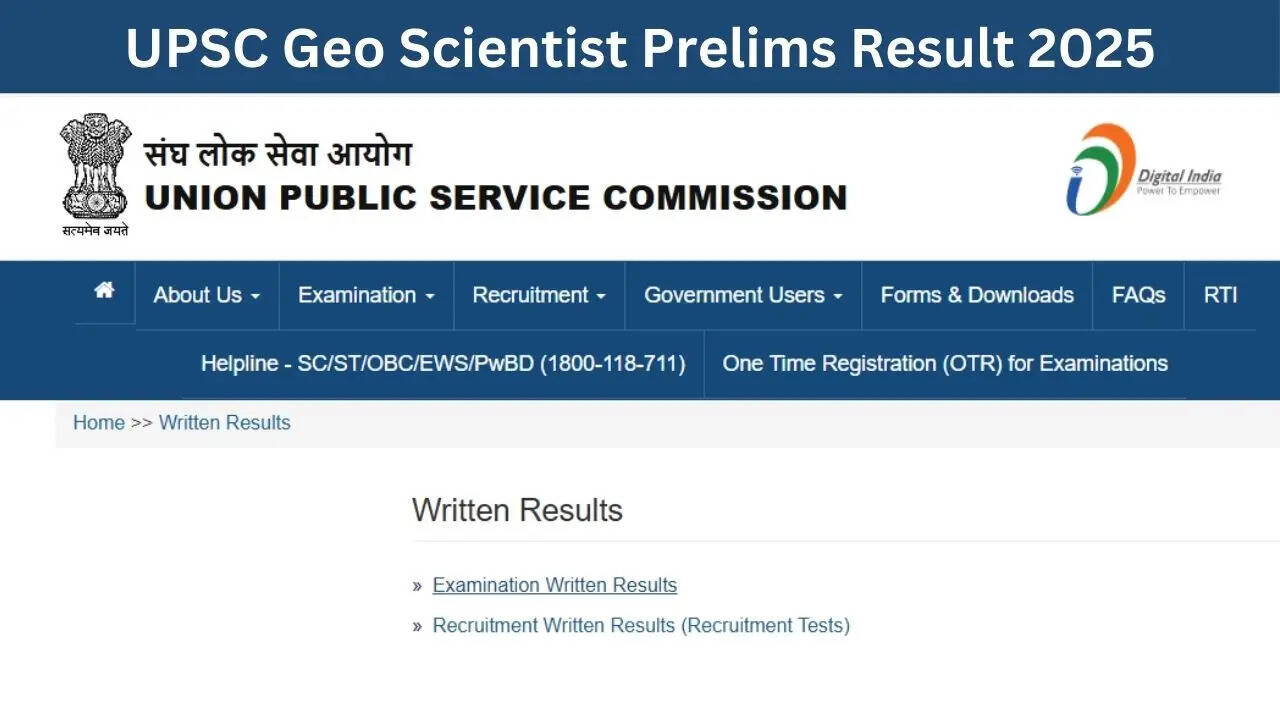
Task: Open the Government Users dropdown
Action: 743,295
